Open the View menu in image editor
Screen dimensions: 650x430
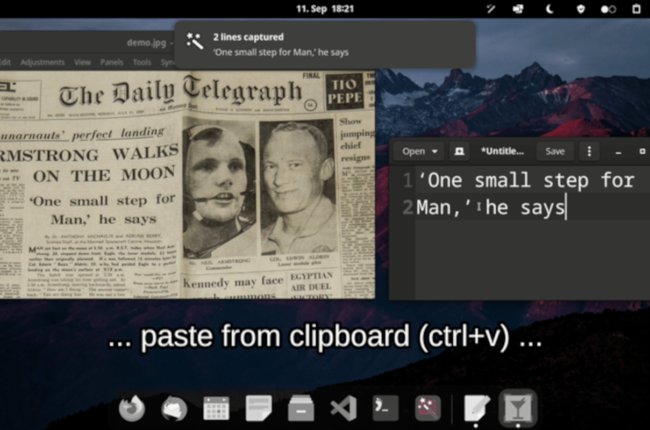point(82,62)
